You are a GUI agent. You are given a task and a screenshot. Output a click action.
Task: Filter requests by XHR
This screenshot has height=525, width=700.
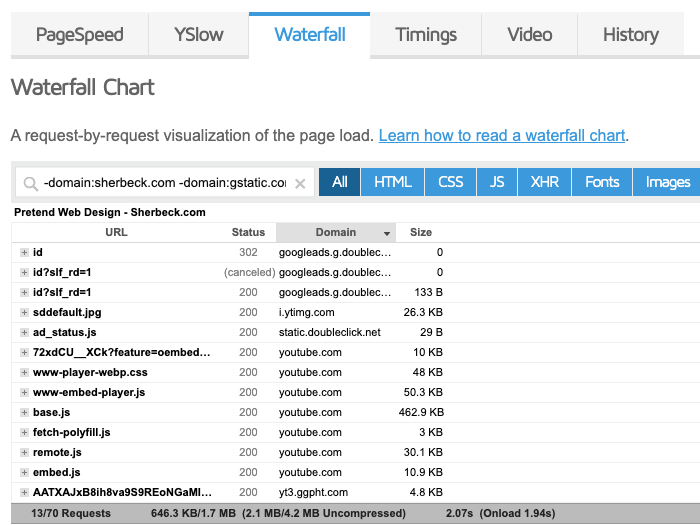coord(544,182)
